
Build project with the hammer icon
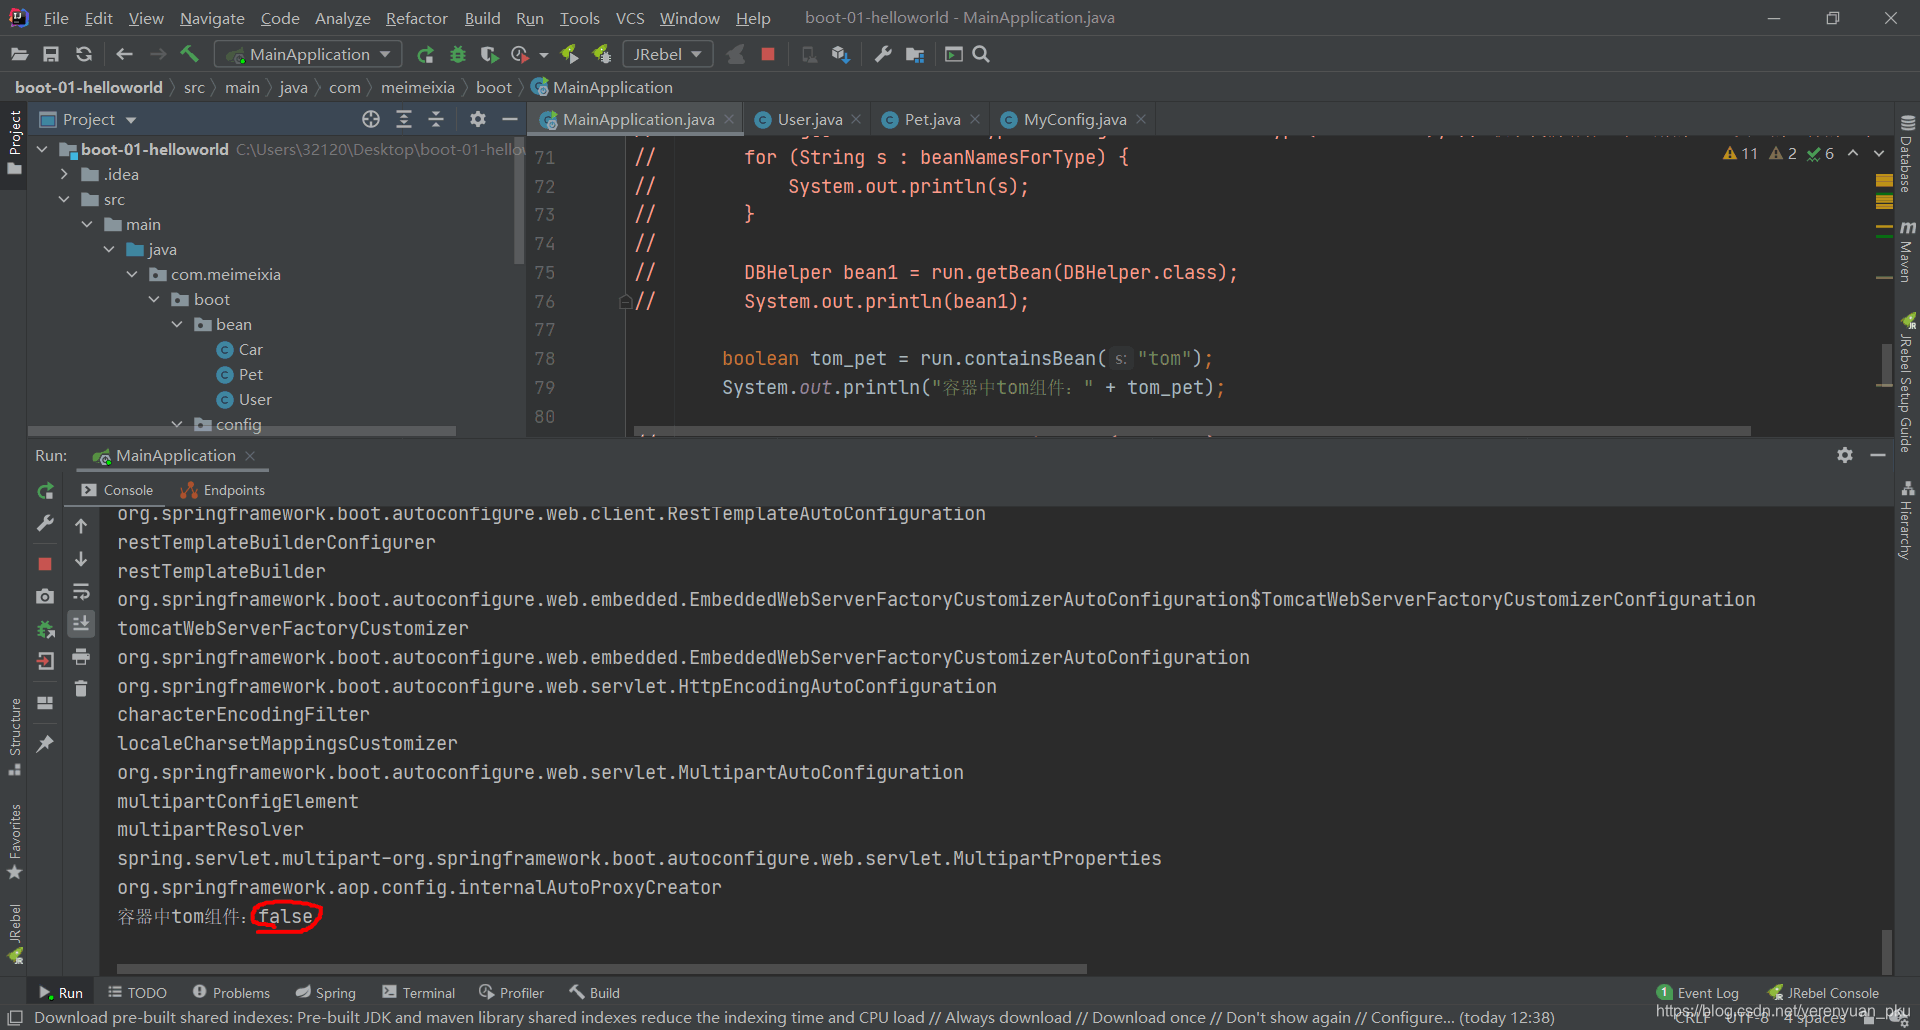(190, 54)
